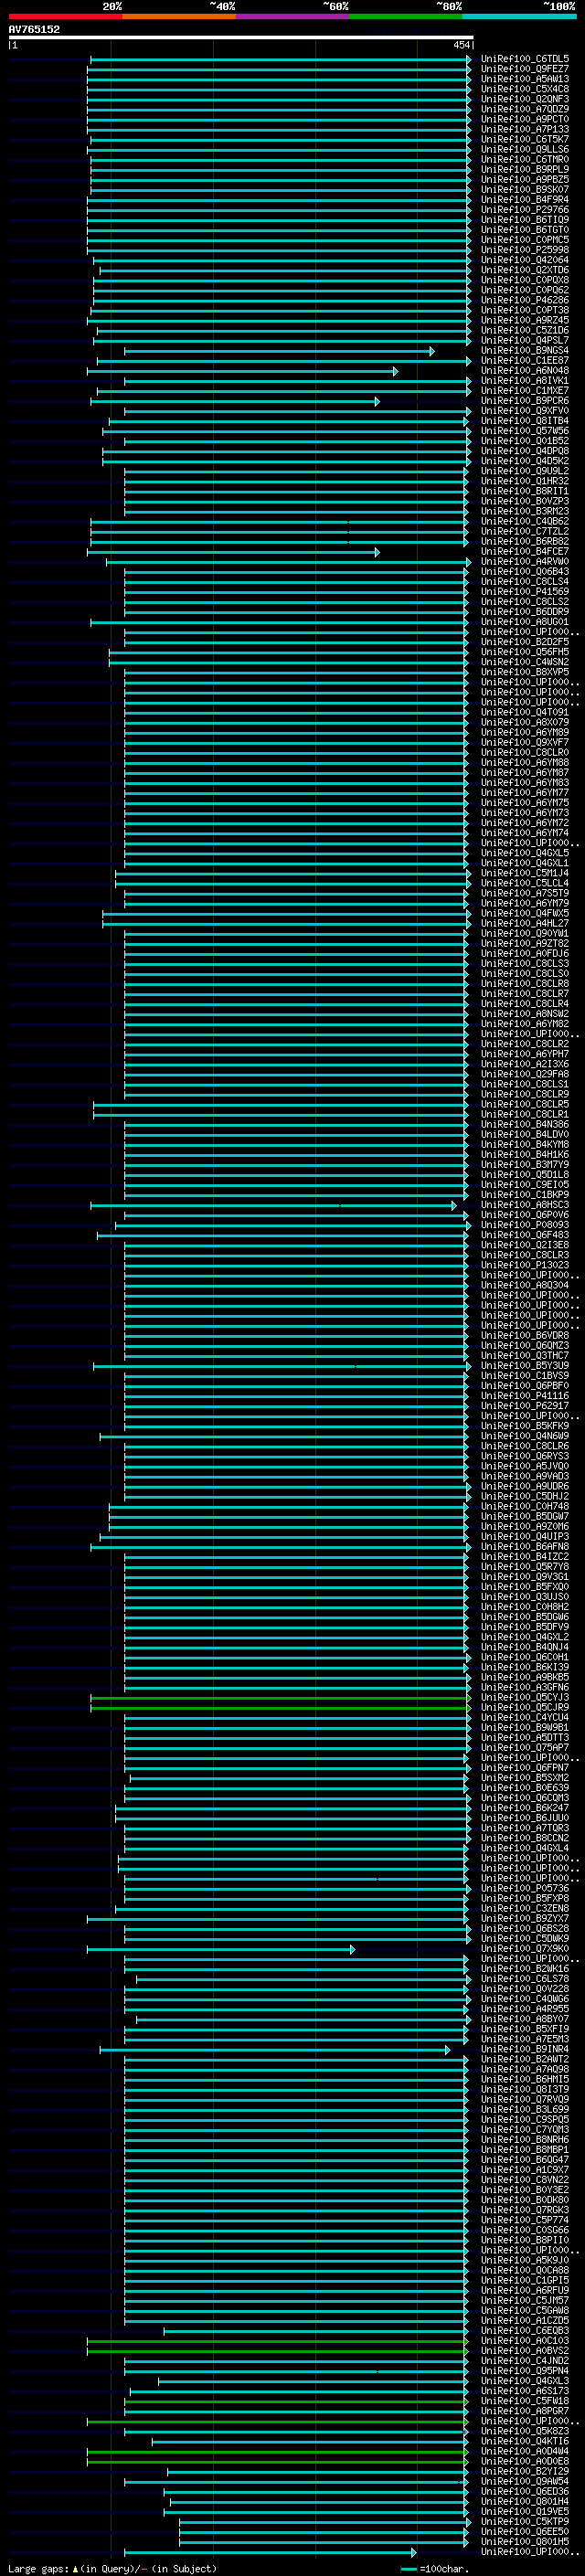The width and height of the screenshot is (585, 2576).
Task: Open hit UniRef100_Q4FWX5
Action: click(x=524, y=914)
